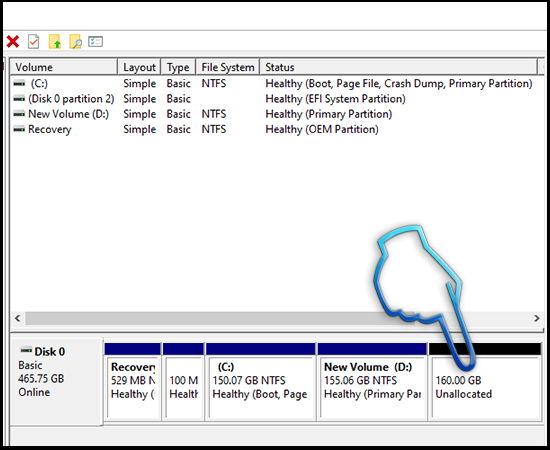Select New Volume (D:) list row
The image size is (550, 450).
pos(274,114)
